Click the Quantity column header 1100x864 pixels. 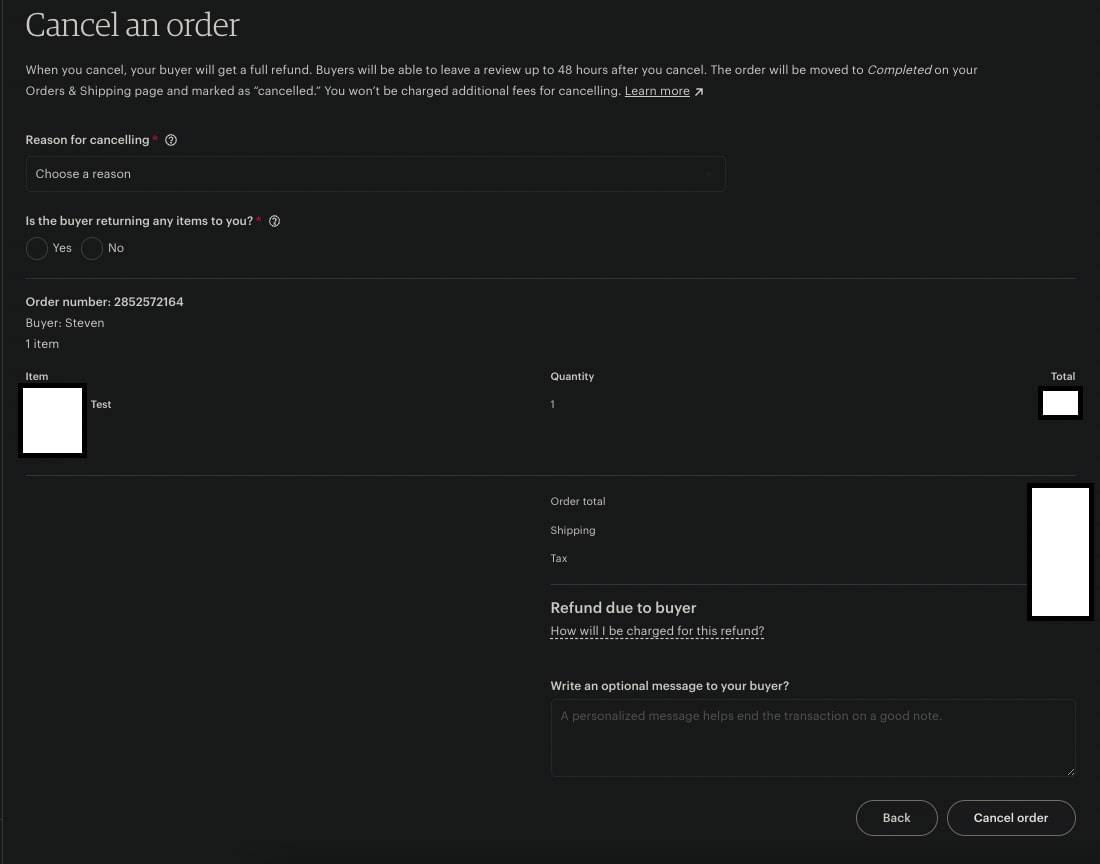pos(572,376)
